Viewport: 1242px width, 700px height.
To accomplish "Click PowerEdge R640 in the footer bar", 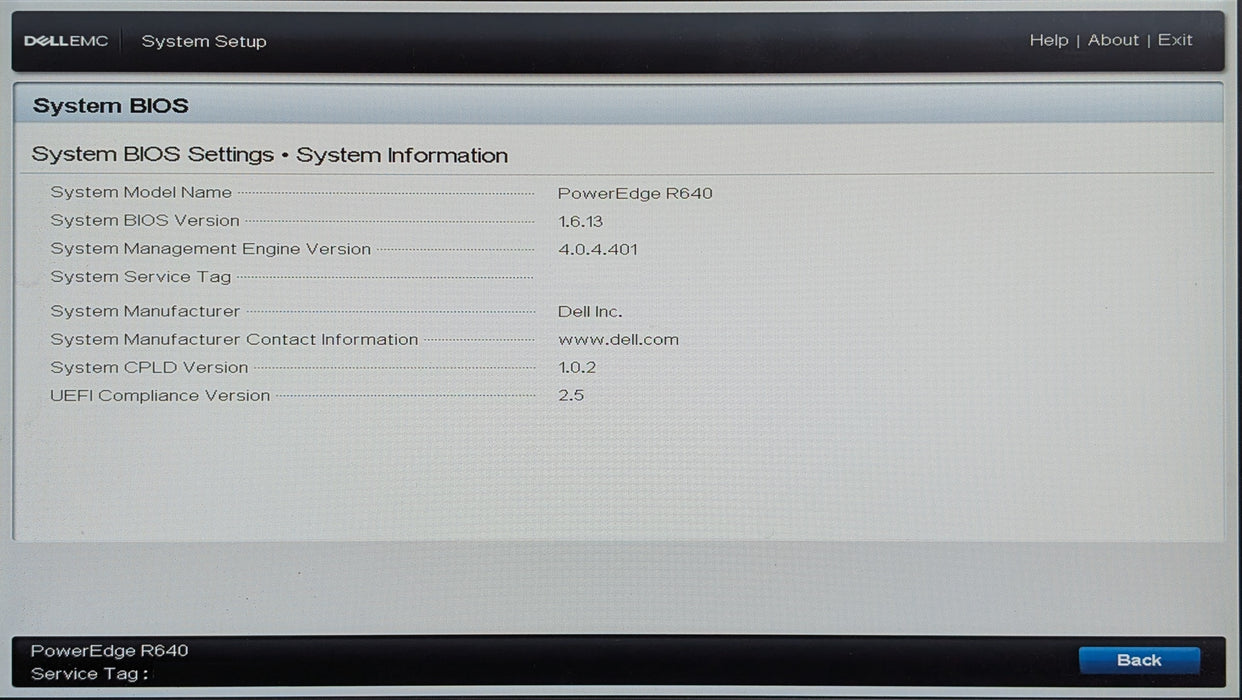I will click(109, 651).
